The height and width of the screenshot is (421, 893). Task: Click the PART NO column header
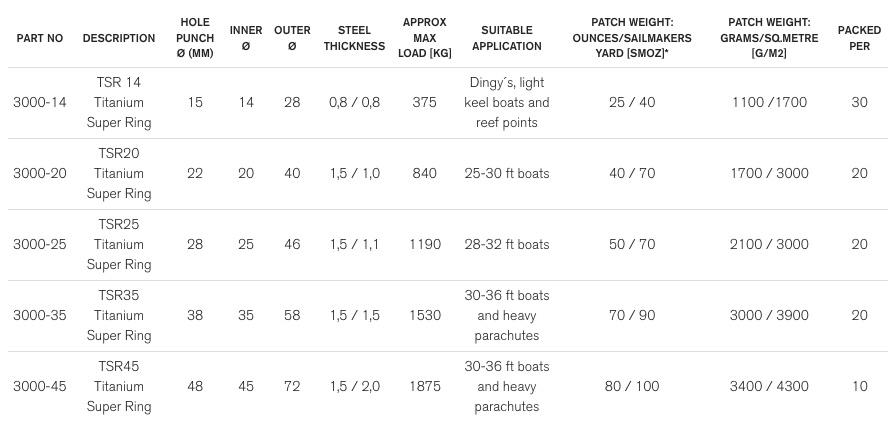click(39, 38)
